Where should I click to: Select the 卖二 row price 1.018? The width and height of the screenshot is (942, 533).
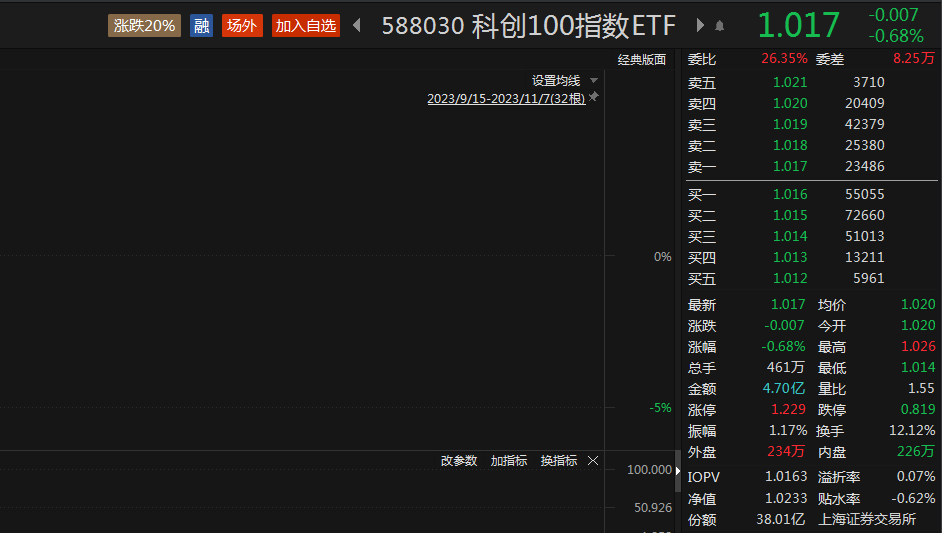[x=790, y=145]
